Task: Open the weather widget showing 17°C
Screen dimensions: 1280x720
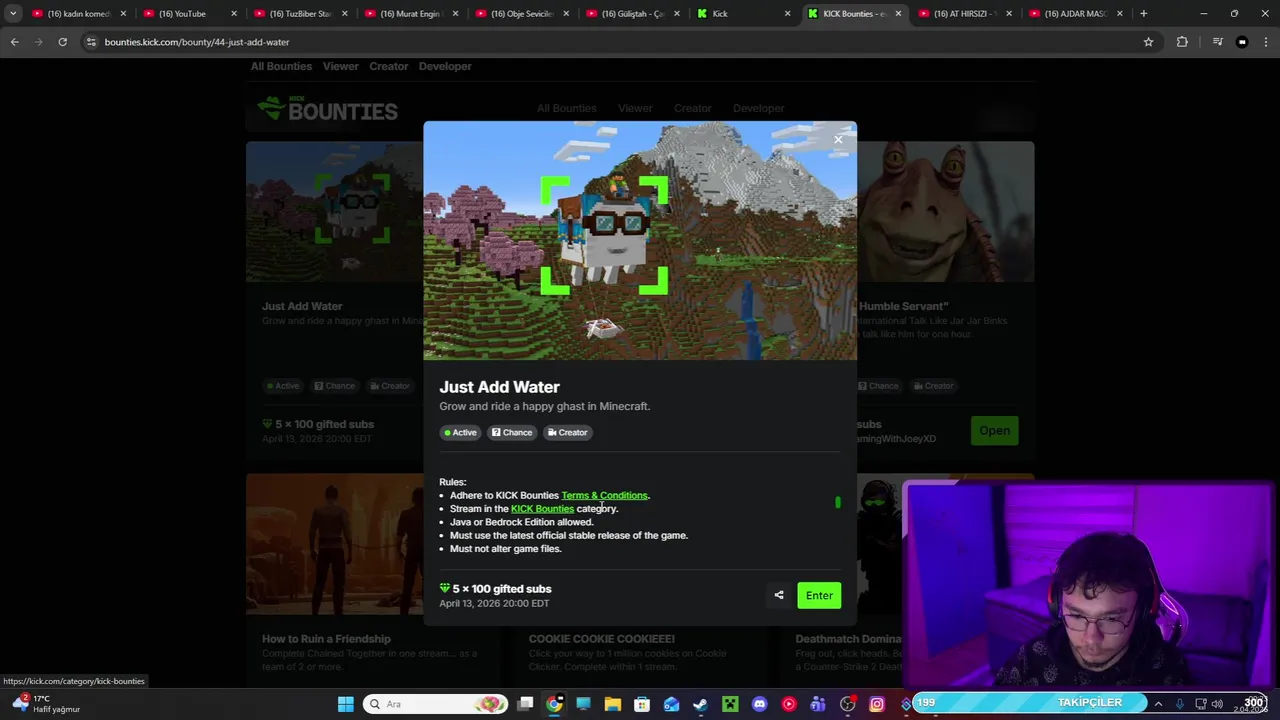Action: [45, 704]
